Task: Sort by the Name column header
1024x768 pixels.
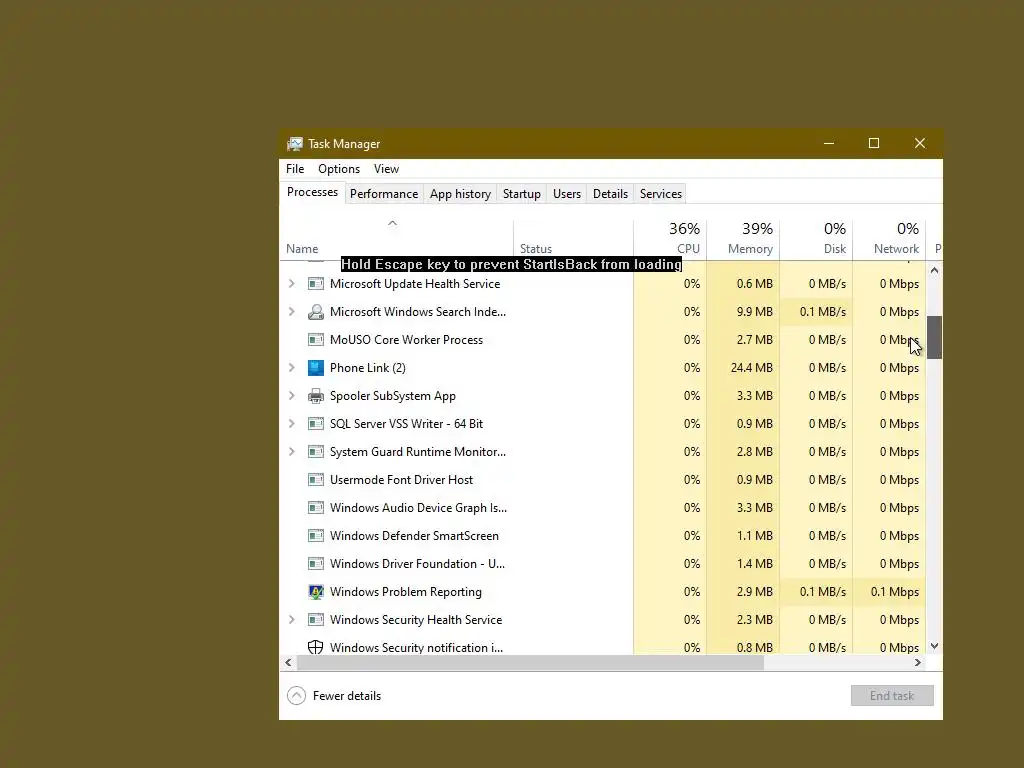Action: (x=396, y=239)
